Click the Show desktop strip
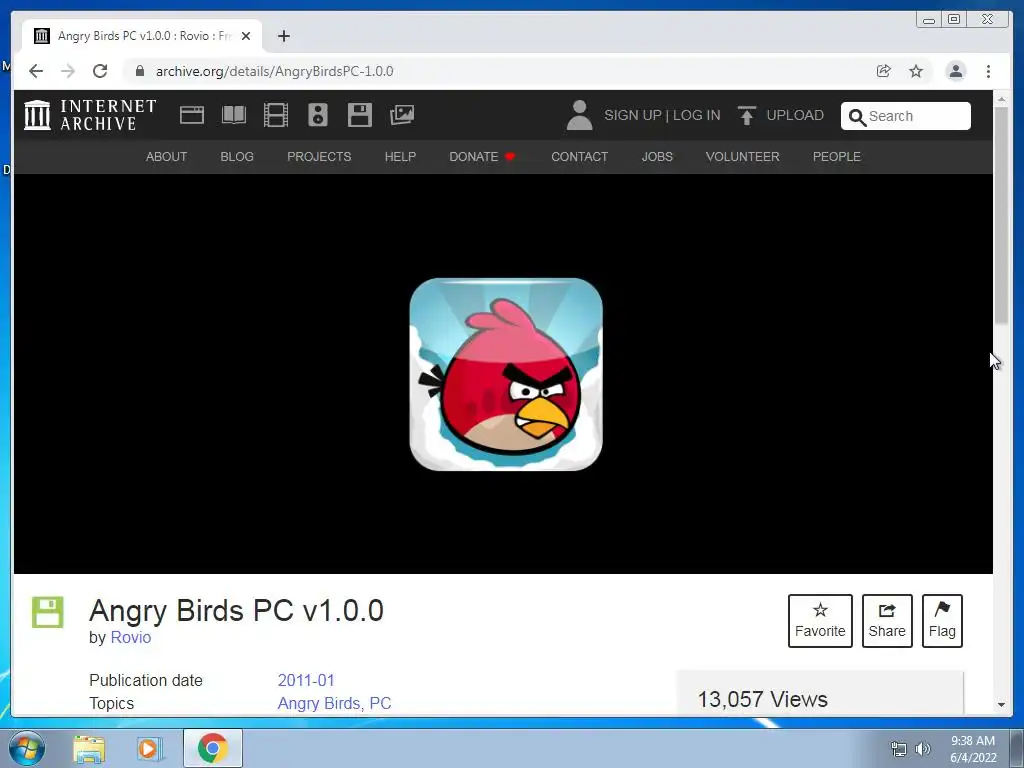The width and height of the screenshot is (1024, 768). (1017, 748)
